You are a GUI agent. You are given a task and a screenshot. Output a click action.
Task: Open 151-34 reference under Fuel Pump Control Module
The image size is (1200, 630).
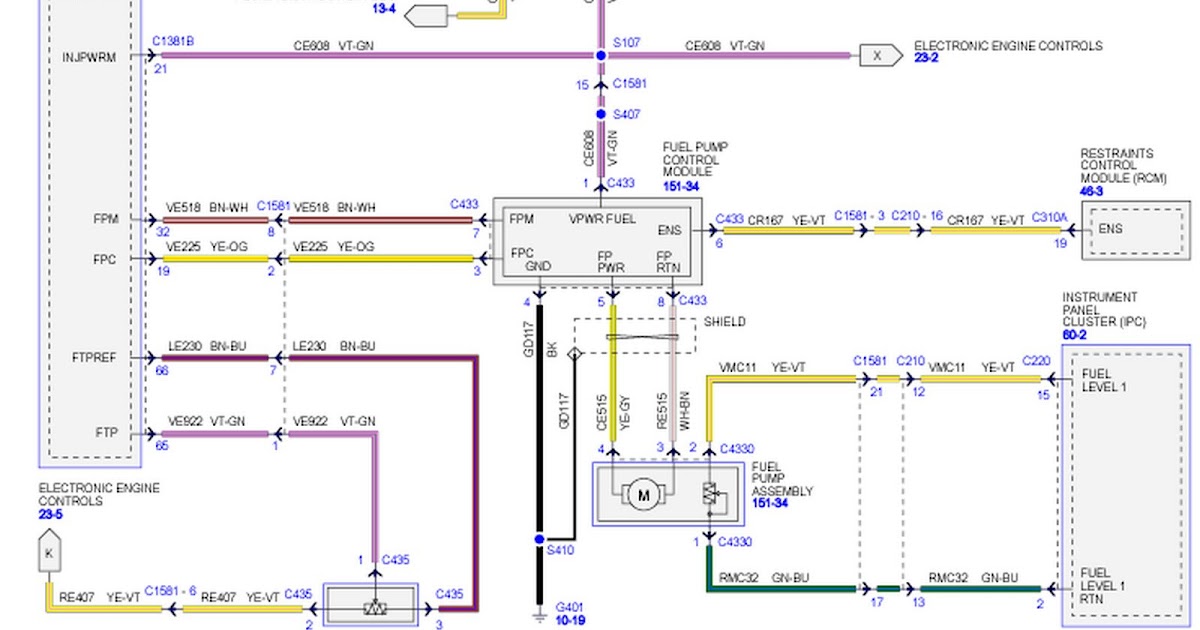(x=681, y=185)
